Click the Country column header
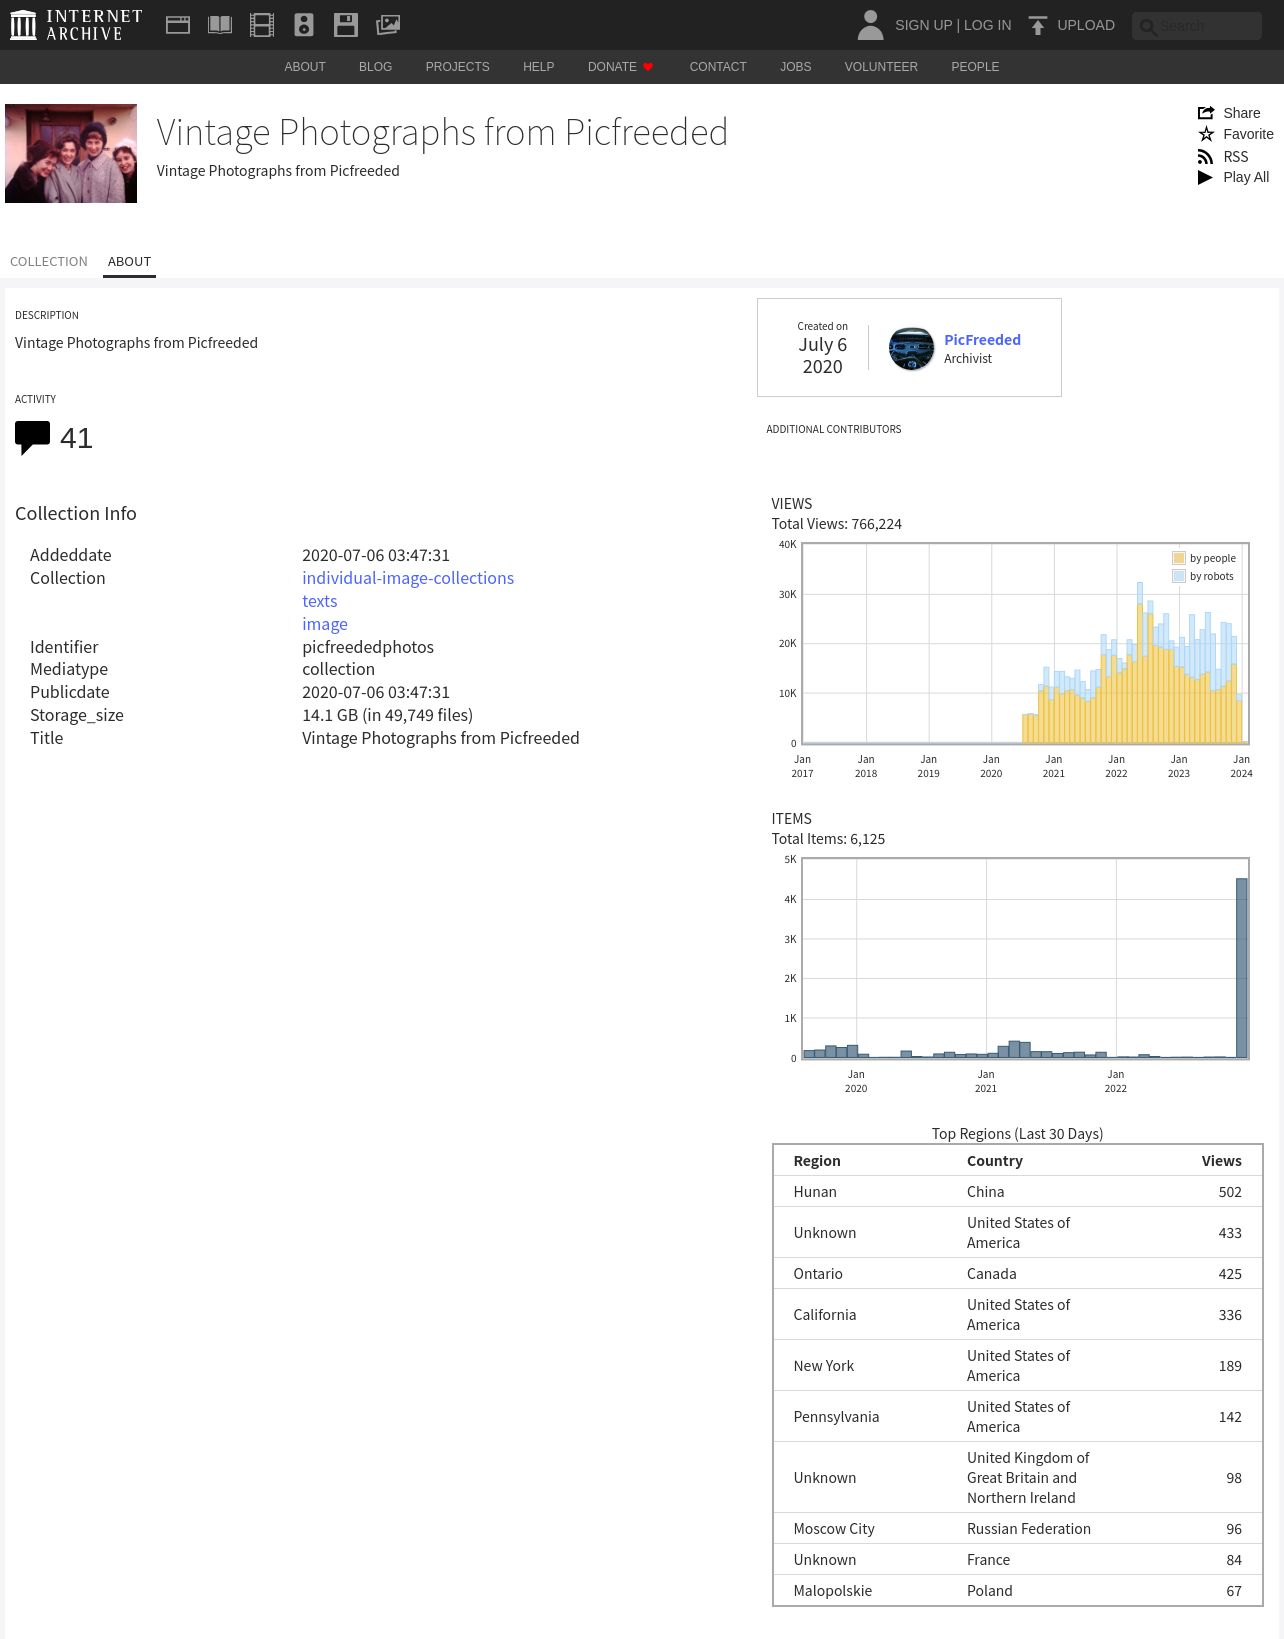Viewport: 1284px width, 1639px height. point(995,1161)
